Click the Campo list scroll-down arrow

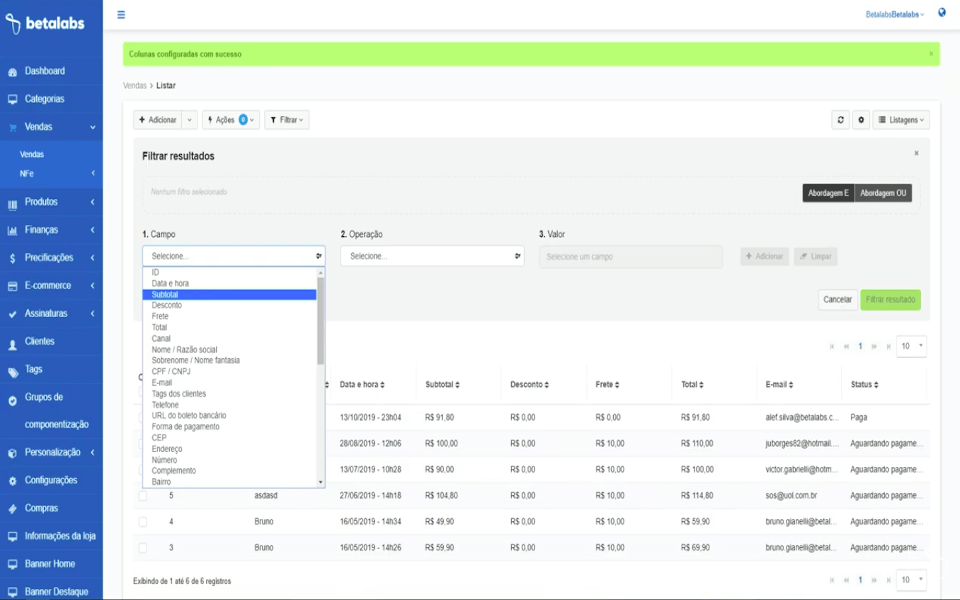pyautogui.click(x=320, y=482)
